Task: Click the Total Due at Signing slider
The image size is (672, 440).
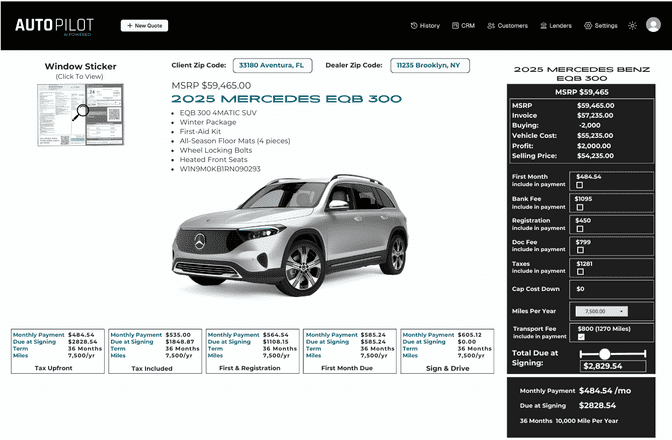Action: pyautogui.click(x=612, y=354)
